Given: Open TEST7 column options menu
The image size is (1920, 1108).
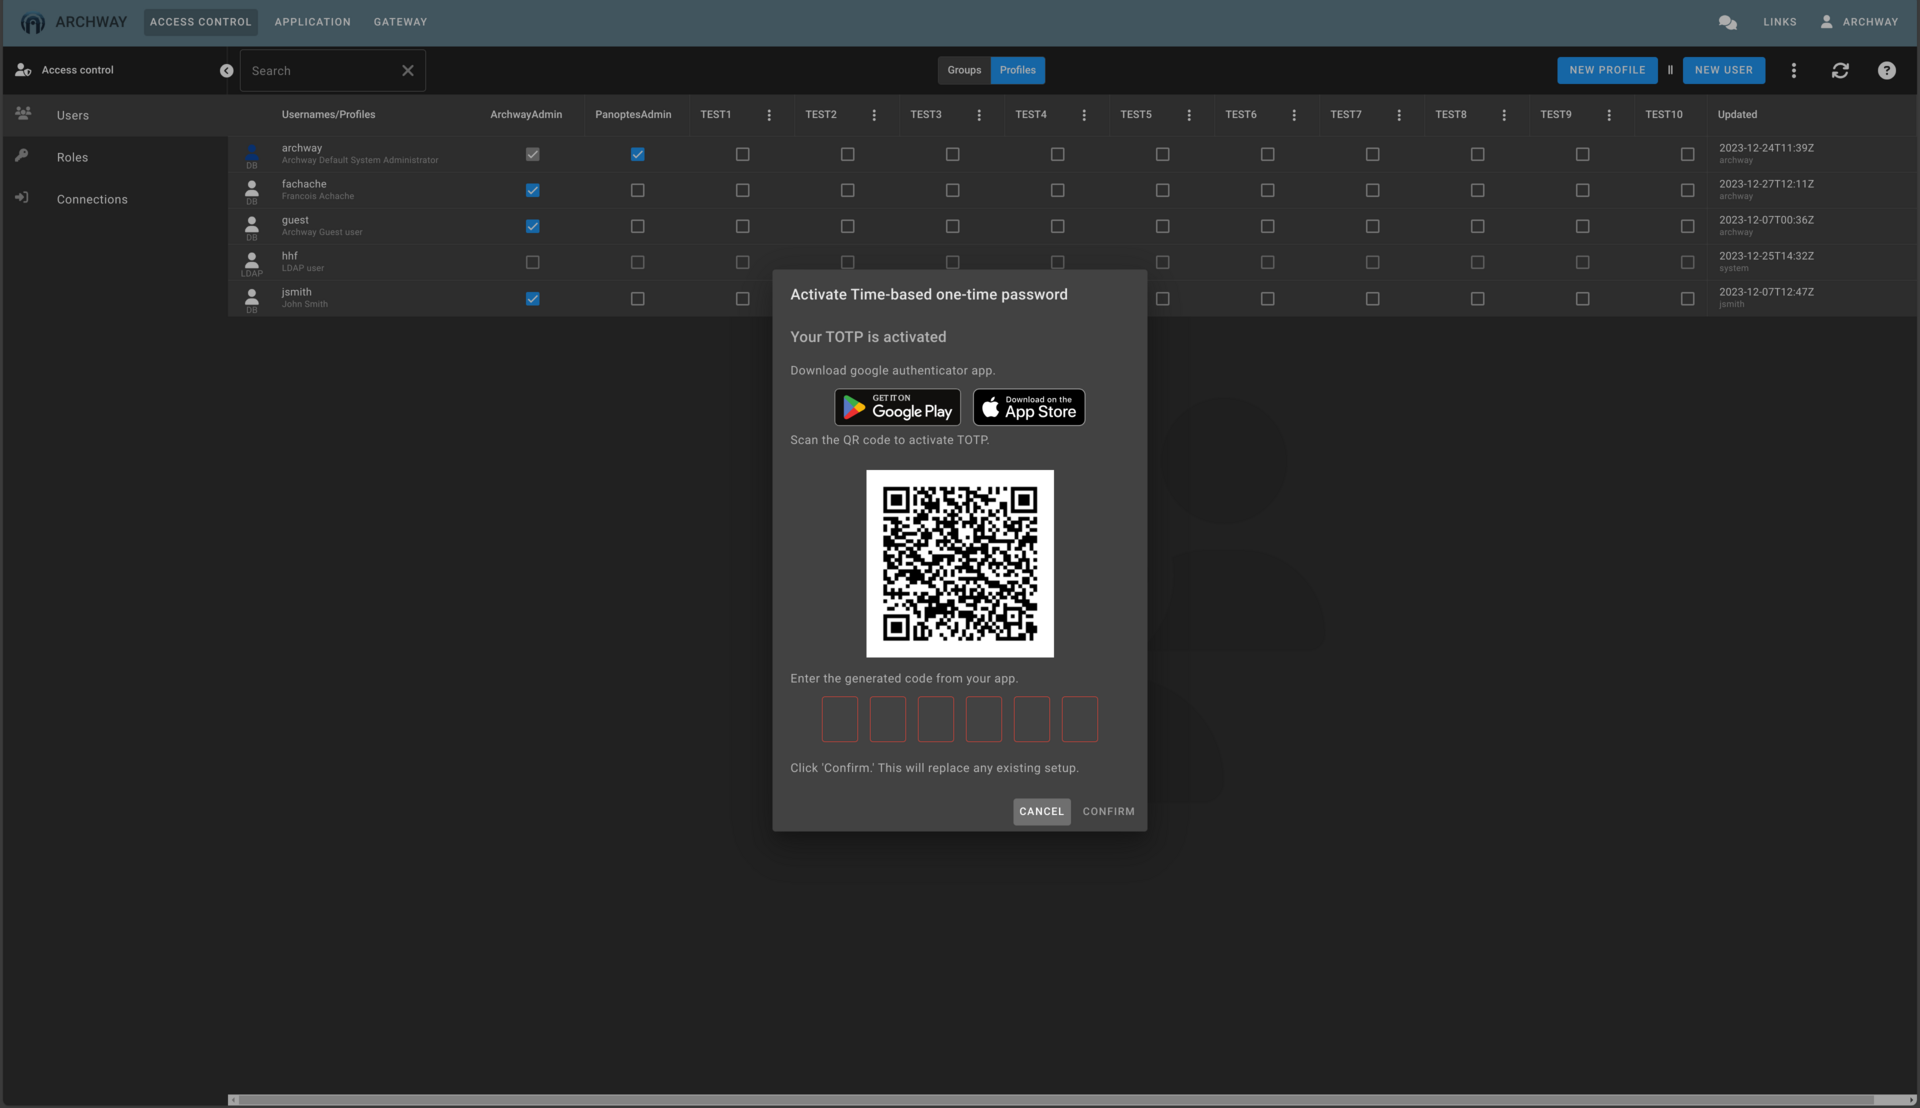Looking at the screenshot, I should (x=1399, y=115).
